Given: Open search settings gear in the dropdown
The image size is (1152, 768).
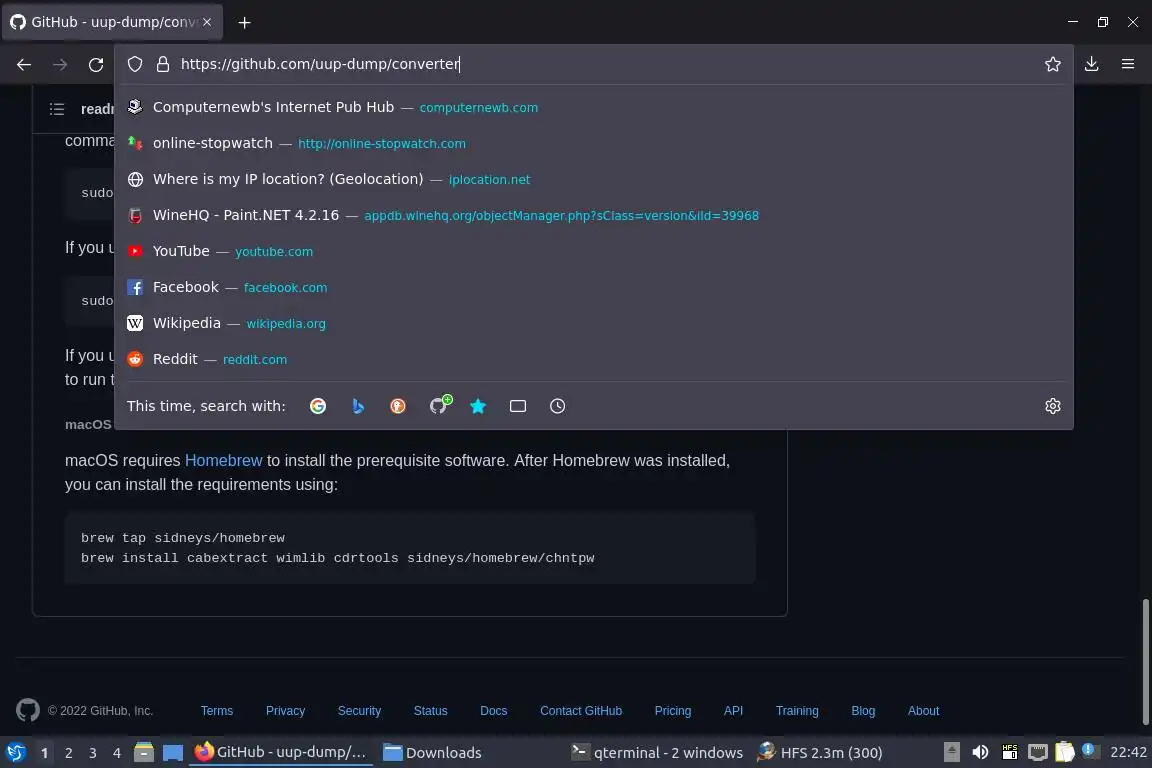Looking at the screenshot, I should [1052, 406].
